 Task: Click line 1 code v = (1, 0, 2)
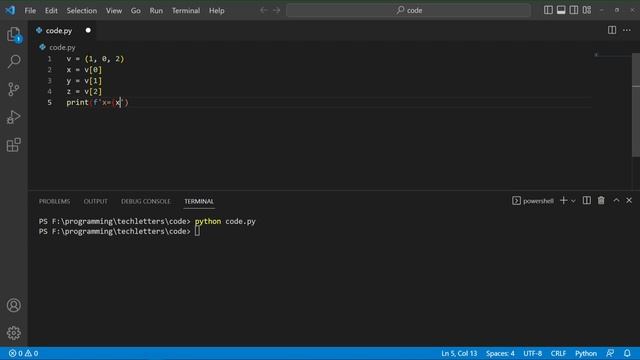(x=95, y=59)
